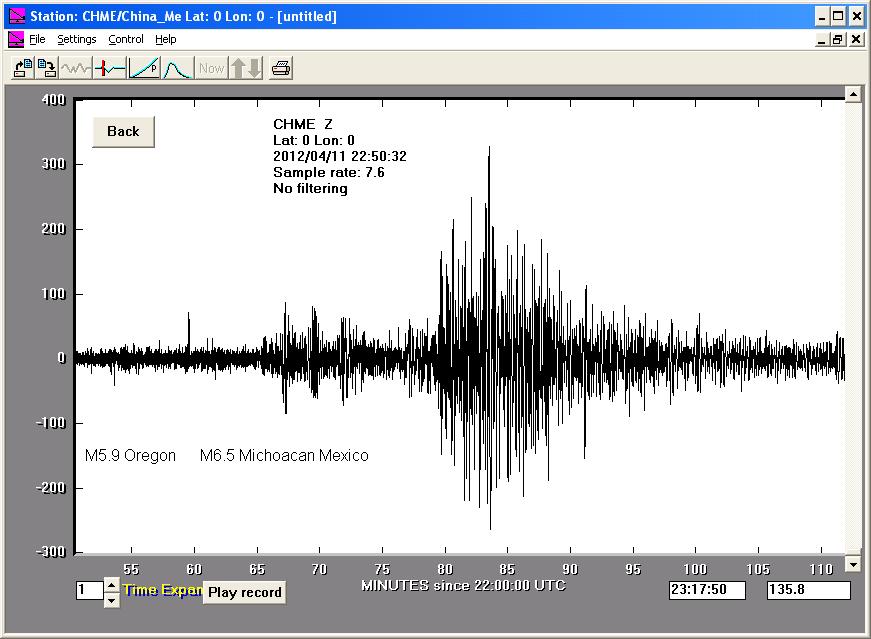Open the Help menu
Screen dimensions: 871x639
(x=166, y=40)
